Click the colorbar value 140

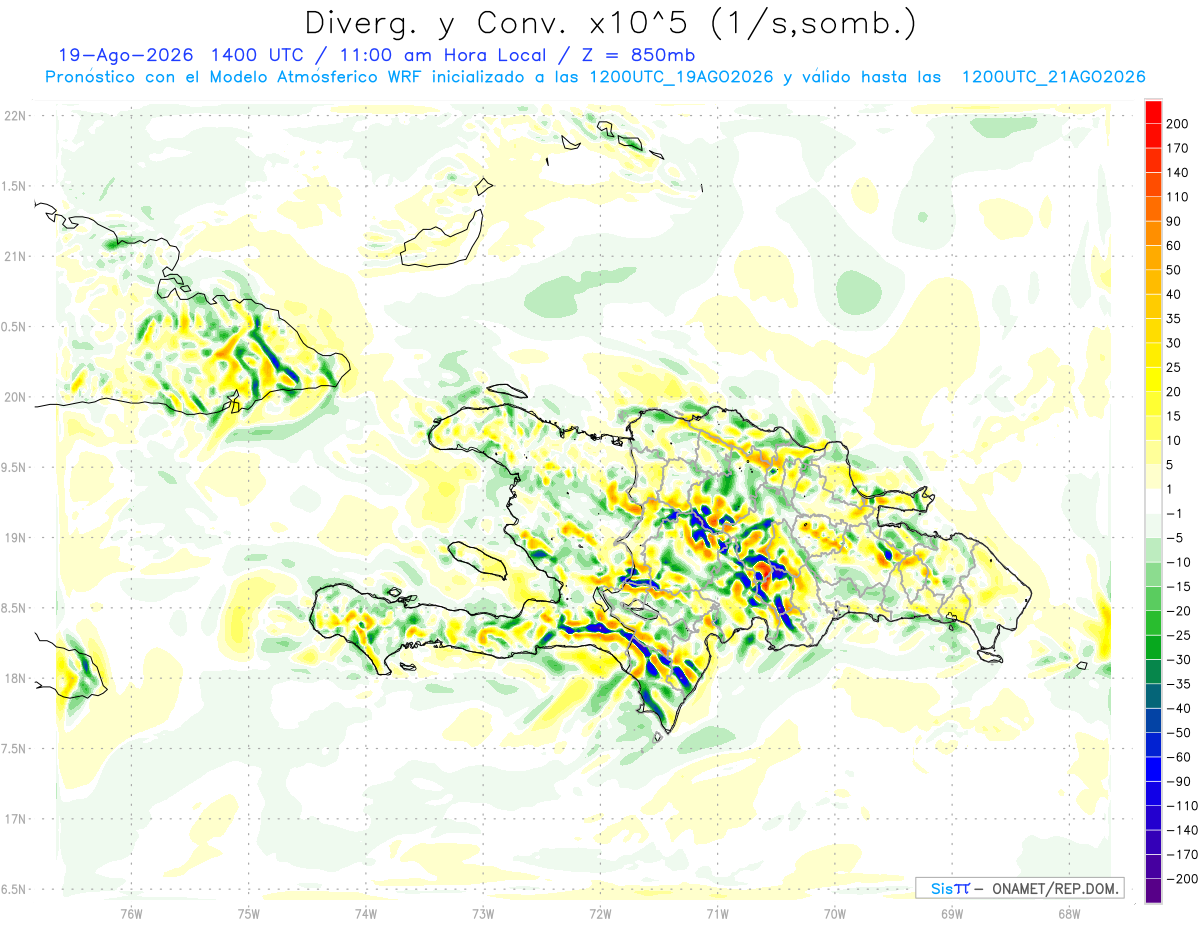click(1177, 173)
